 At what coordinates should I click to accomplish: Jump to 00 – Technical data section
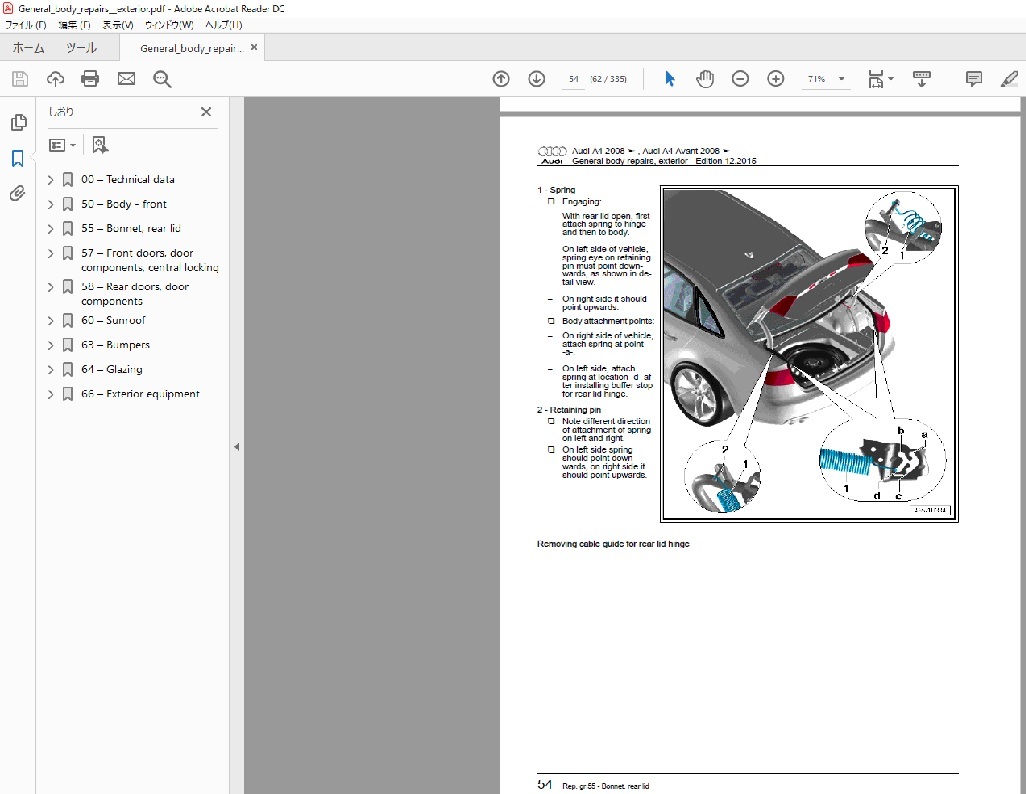tap(128, 179)
